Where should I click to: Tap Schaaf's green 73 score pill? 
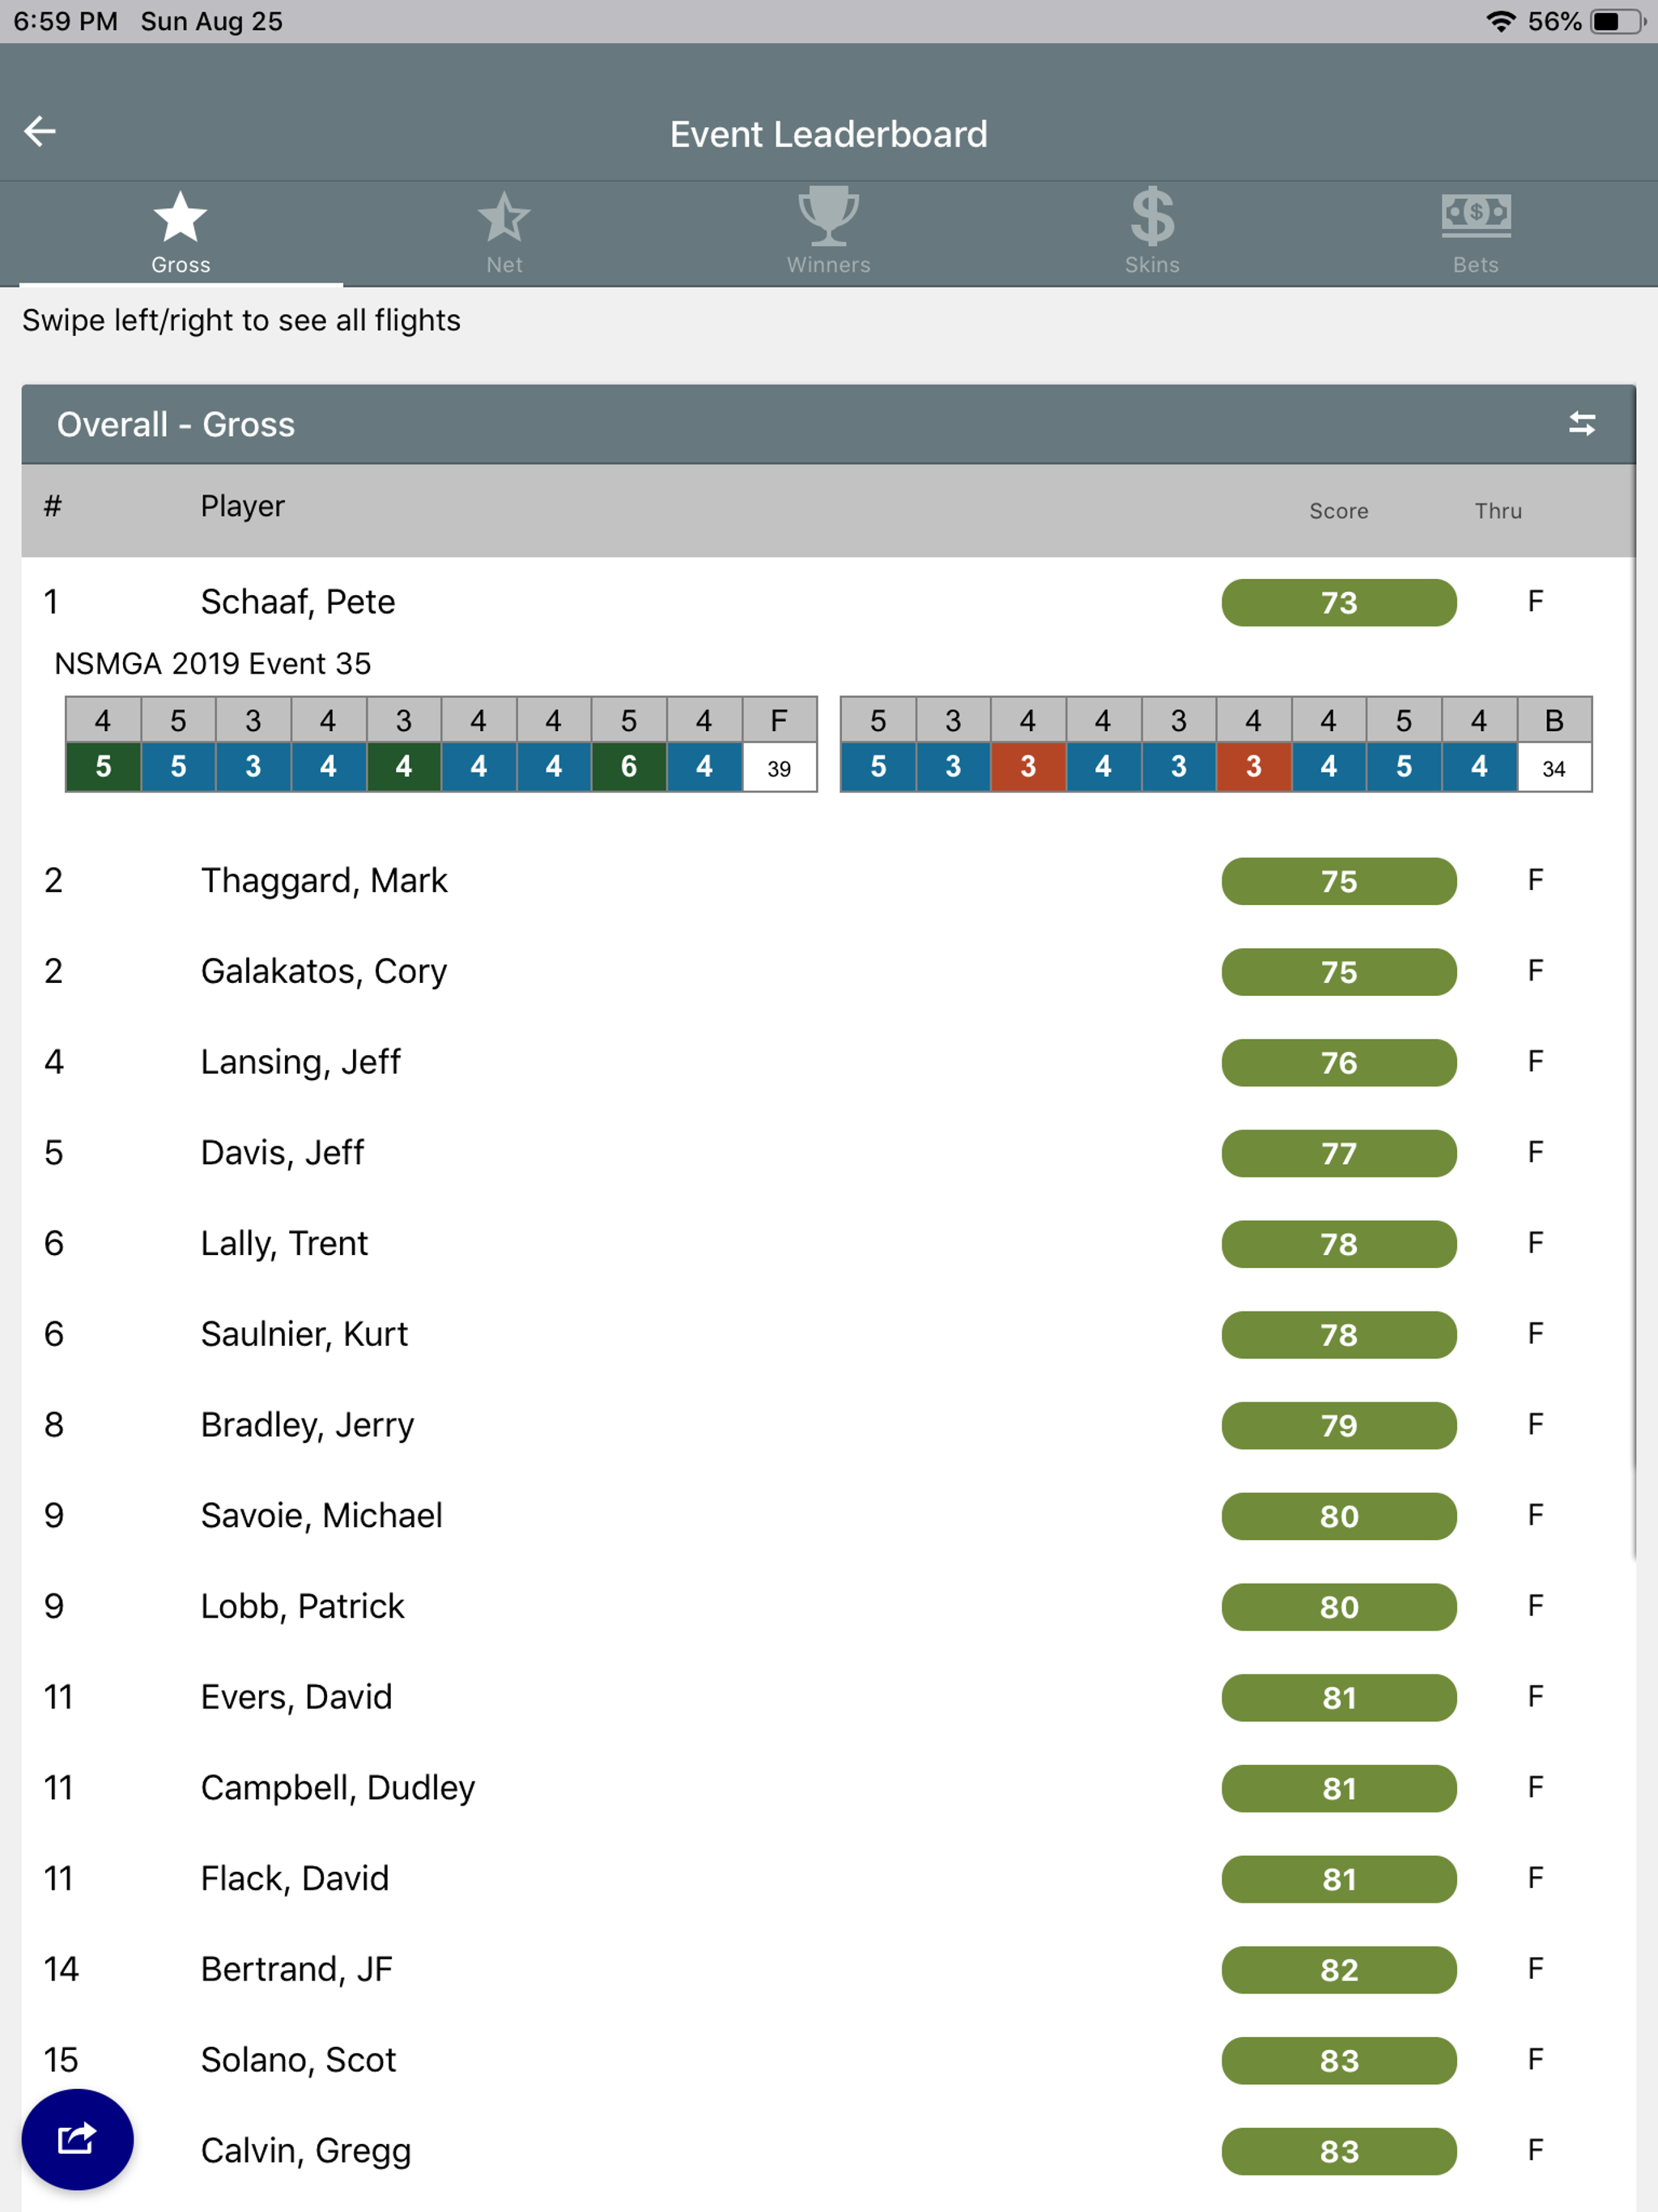[1338, 603]
